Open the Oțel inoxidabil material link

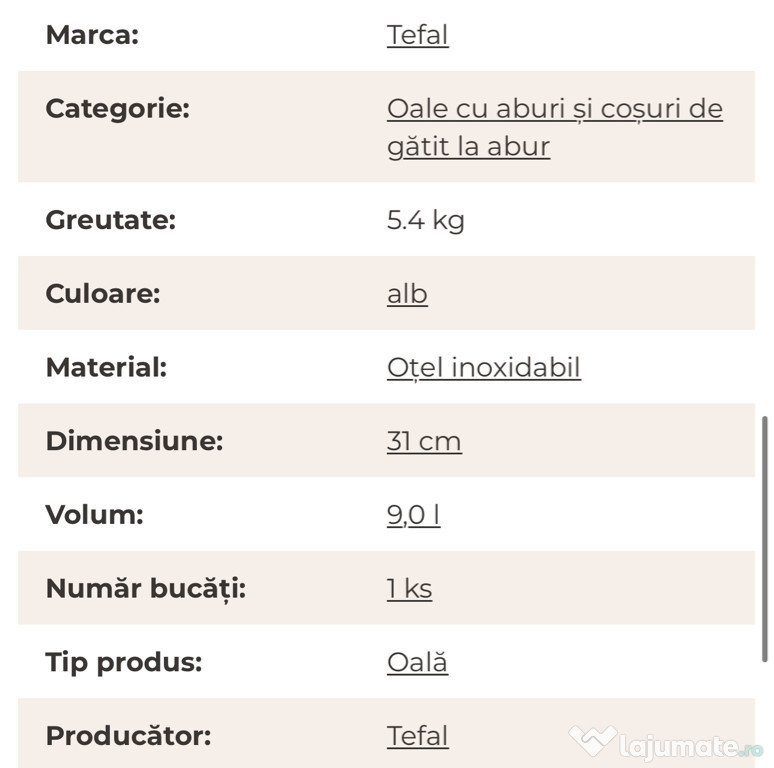point(484,368)
